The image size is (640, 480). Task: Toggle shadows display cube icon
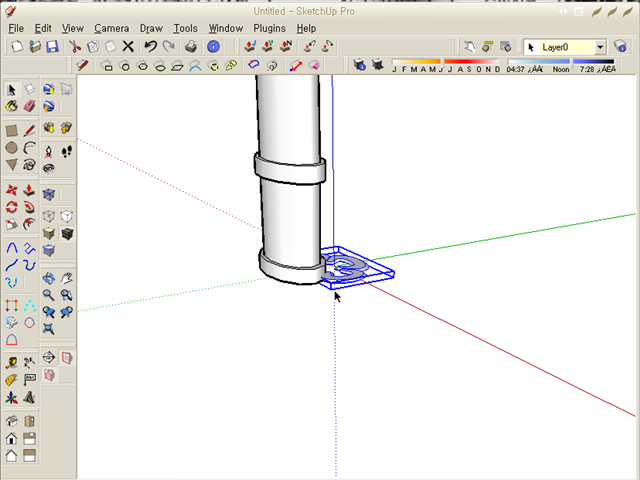point(378,64)
